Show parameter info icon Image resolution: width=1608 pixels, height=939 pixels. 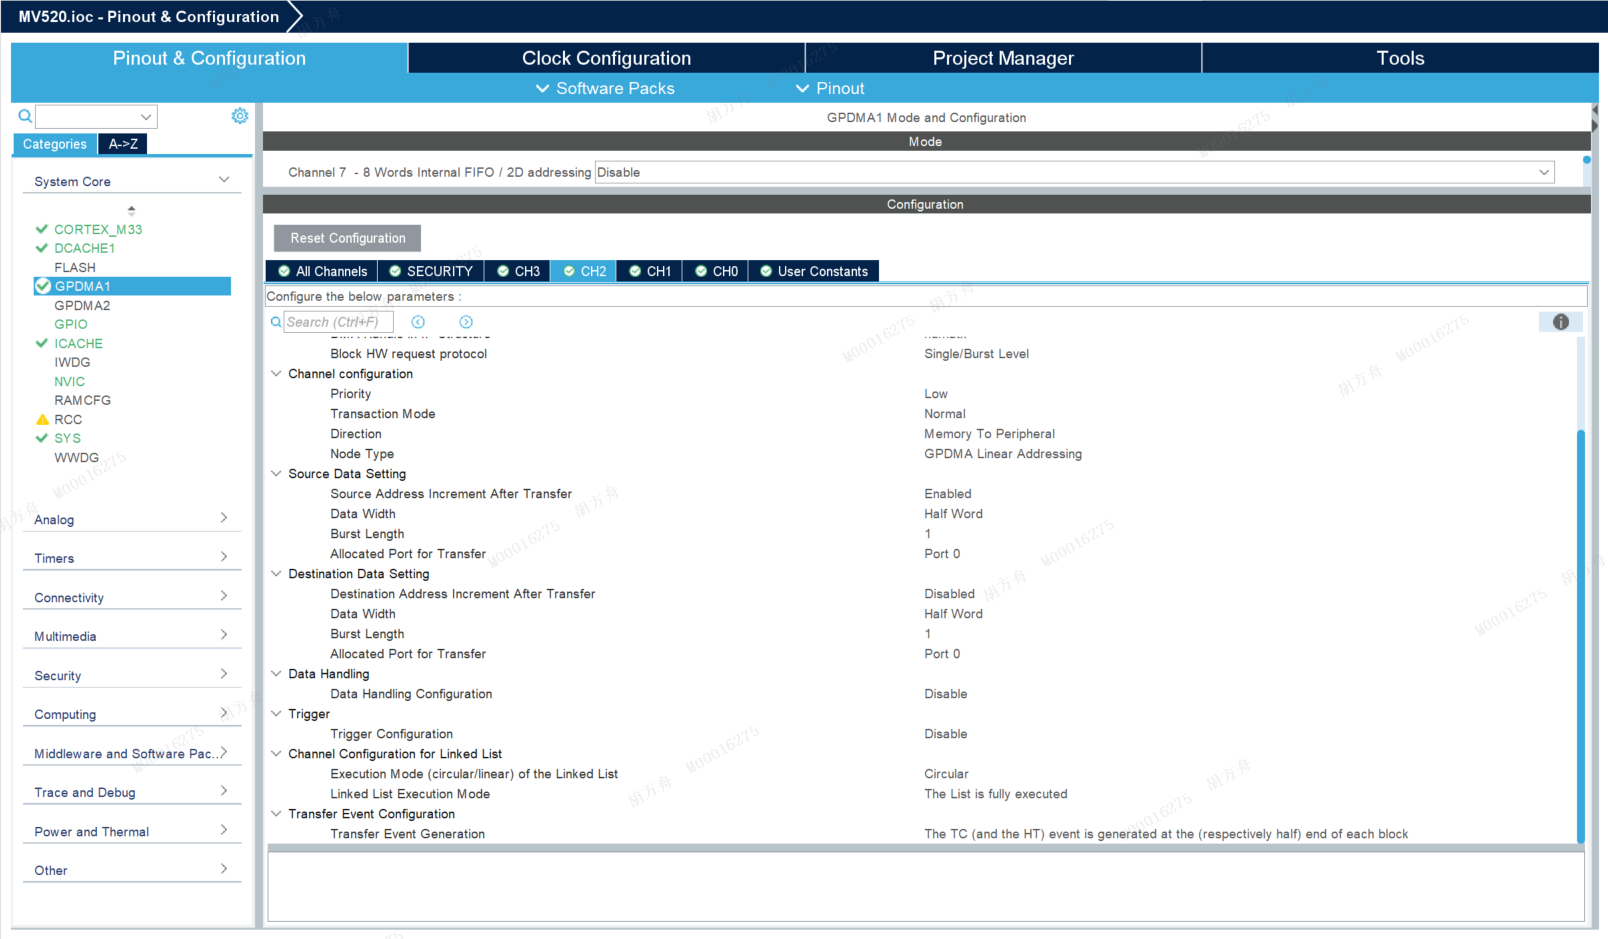pos(1561,322)
